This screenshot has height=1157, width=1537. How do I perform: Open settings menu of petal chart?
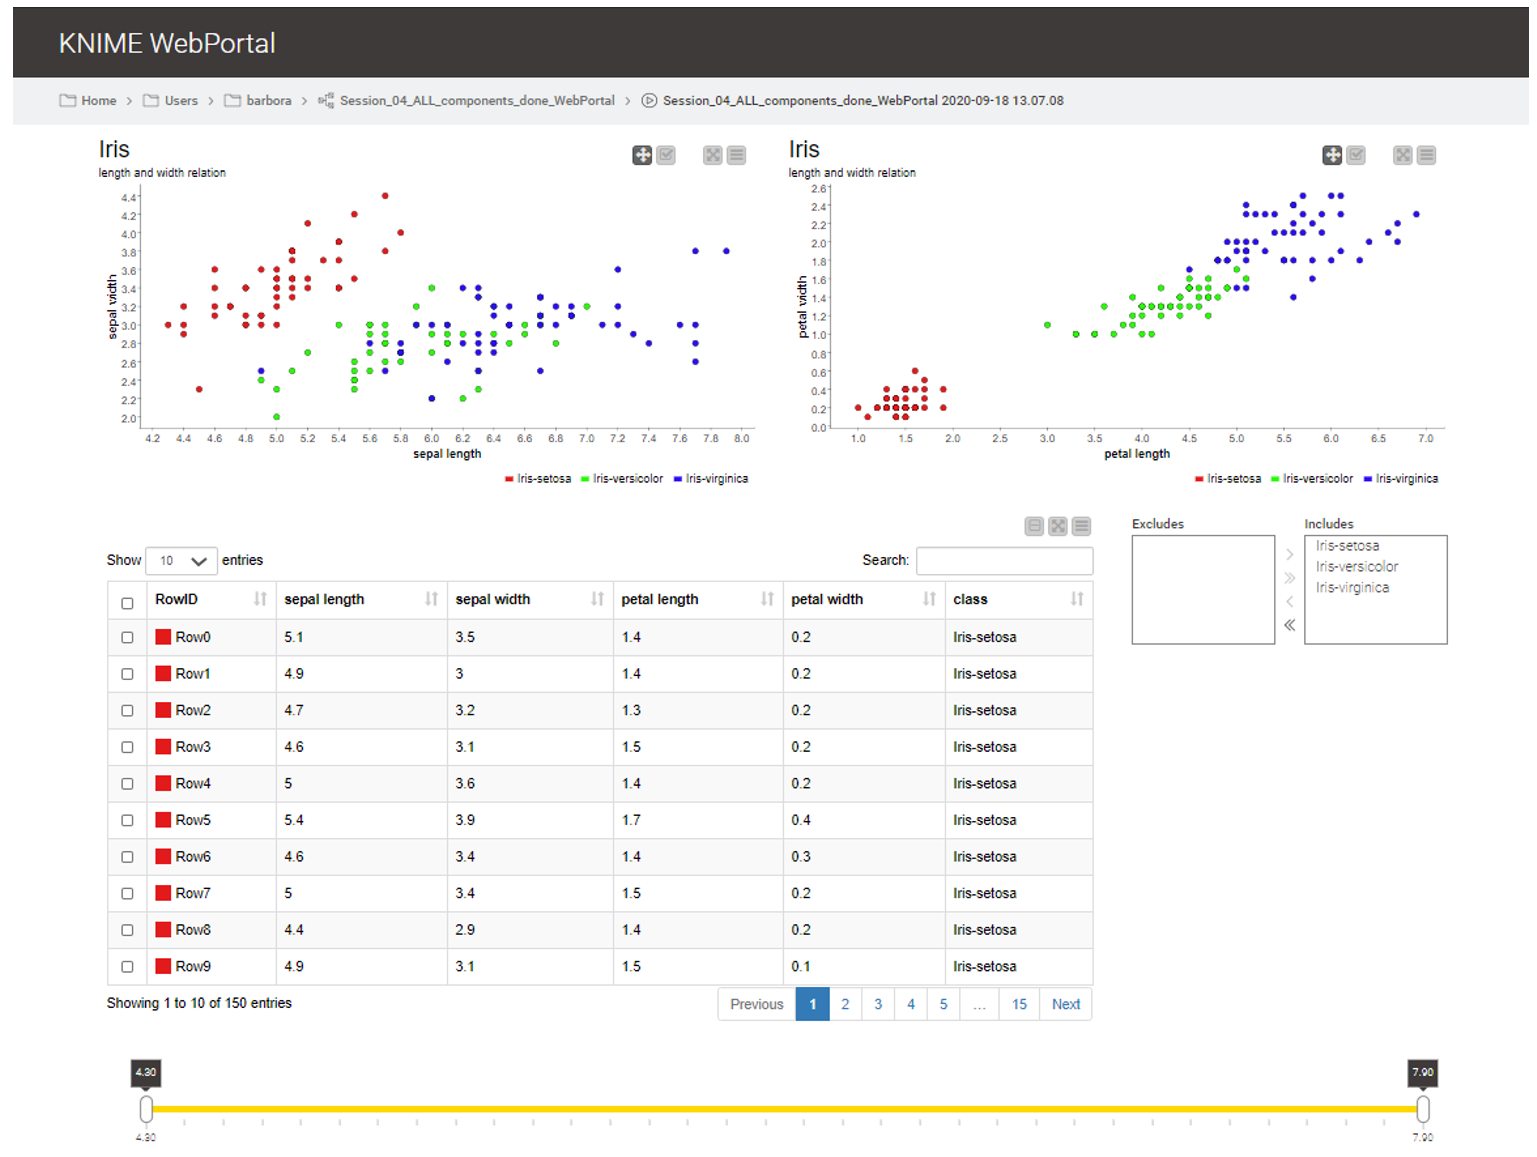(1427, 155)
